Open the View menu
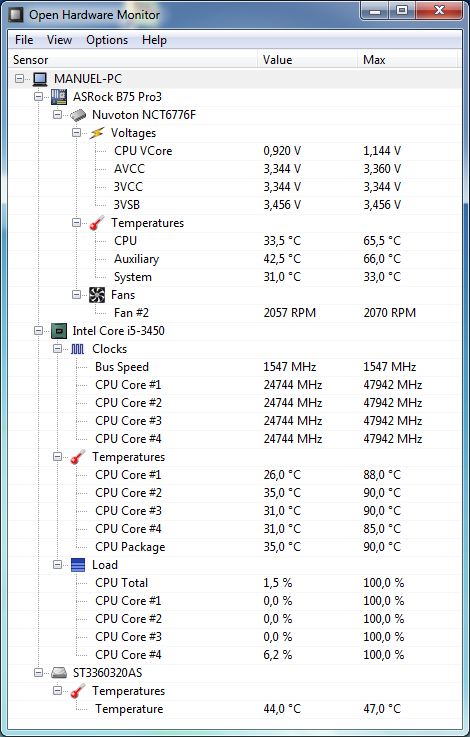The height and width of the screenshot is (737, 470). pyautogui.click(x=59, y=40)
